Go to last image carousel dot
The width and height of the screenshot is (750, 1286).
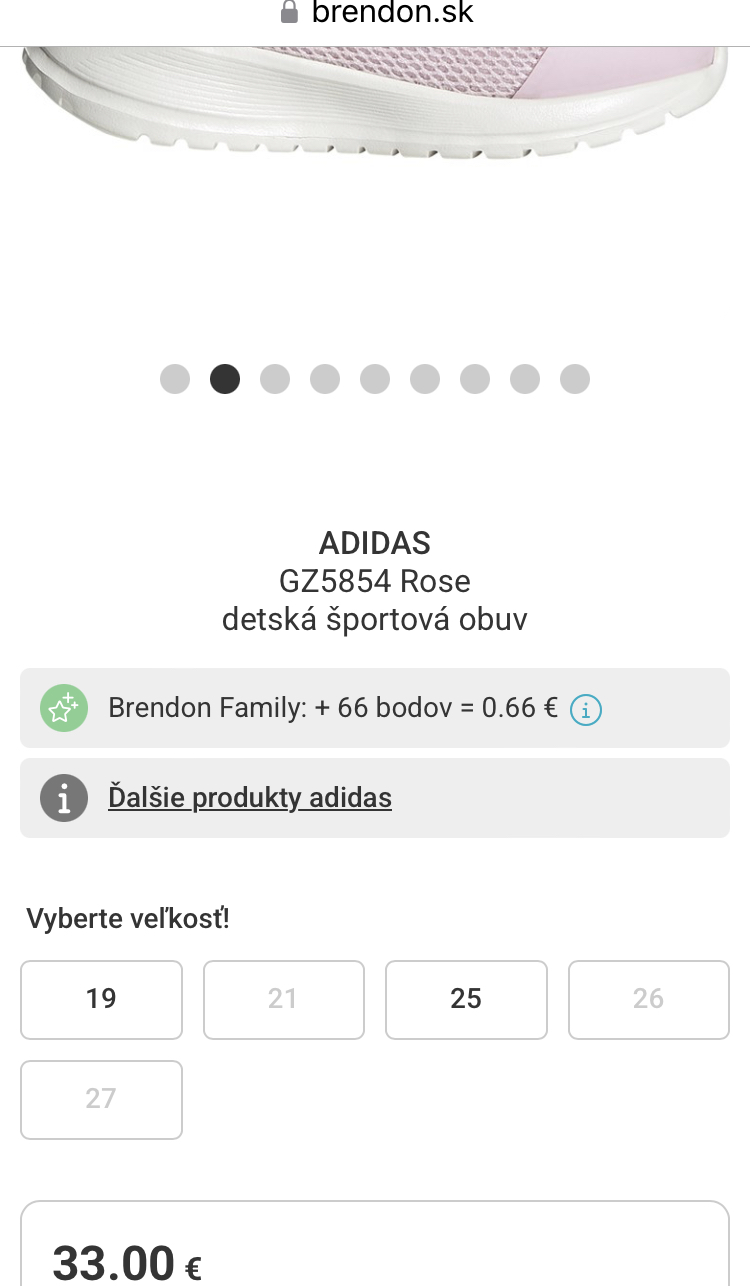pyautogui.click(x=575, y=379)
